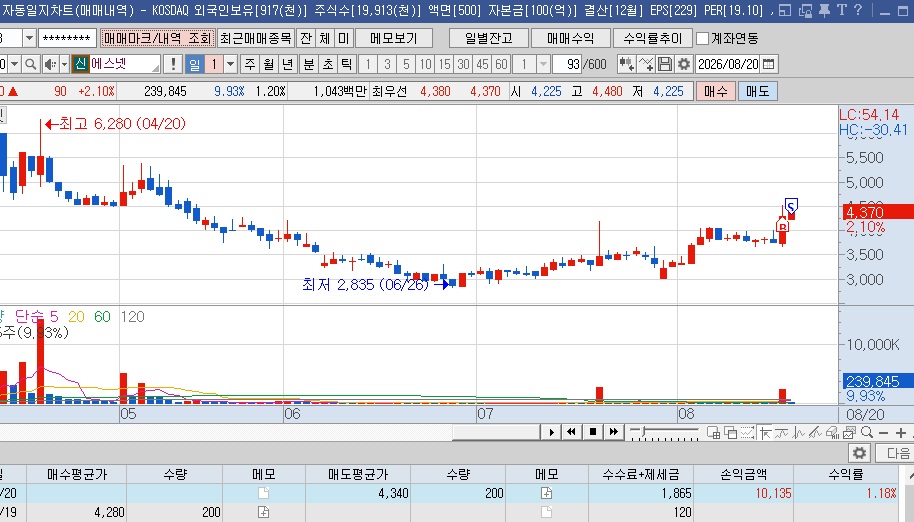This screenshot has height=522, width=914.
Task: Select the 잔 tab button
Action: coord(306,38)
